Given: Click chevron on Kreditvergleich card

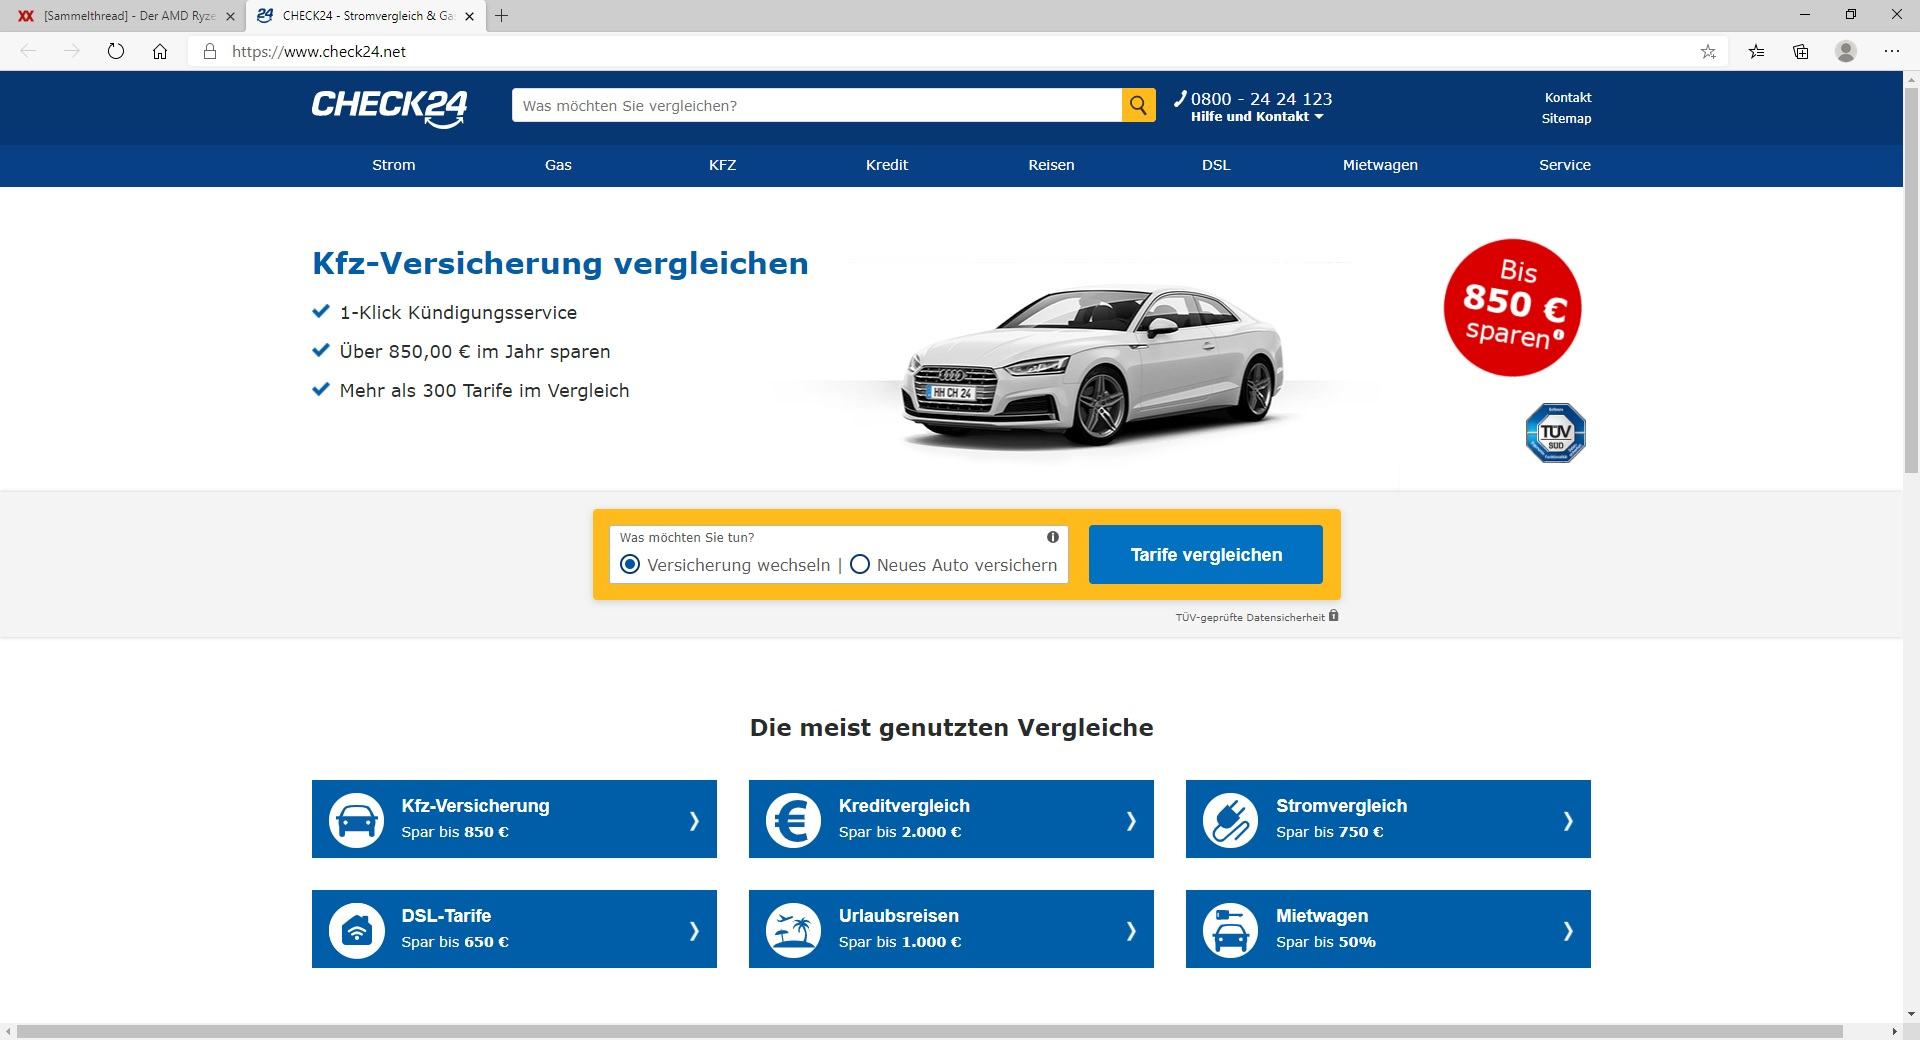Looking at the screenshot, I should tap(1131, 821).
